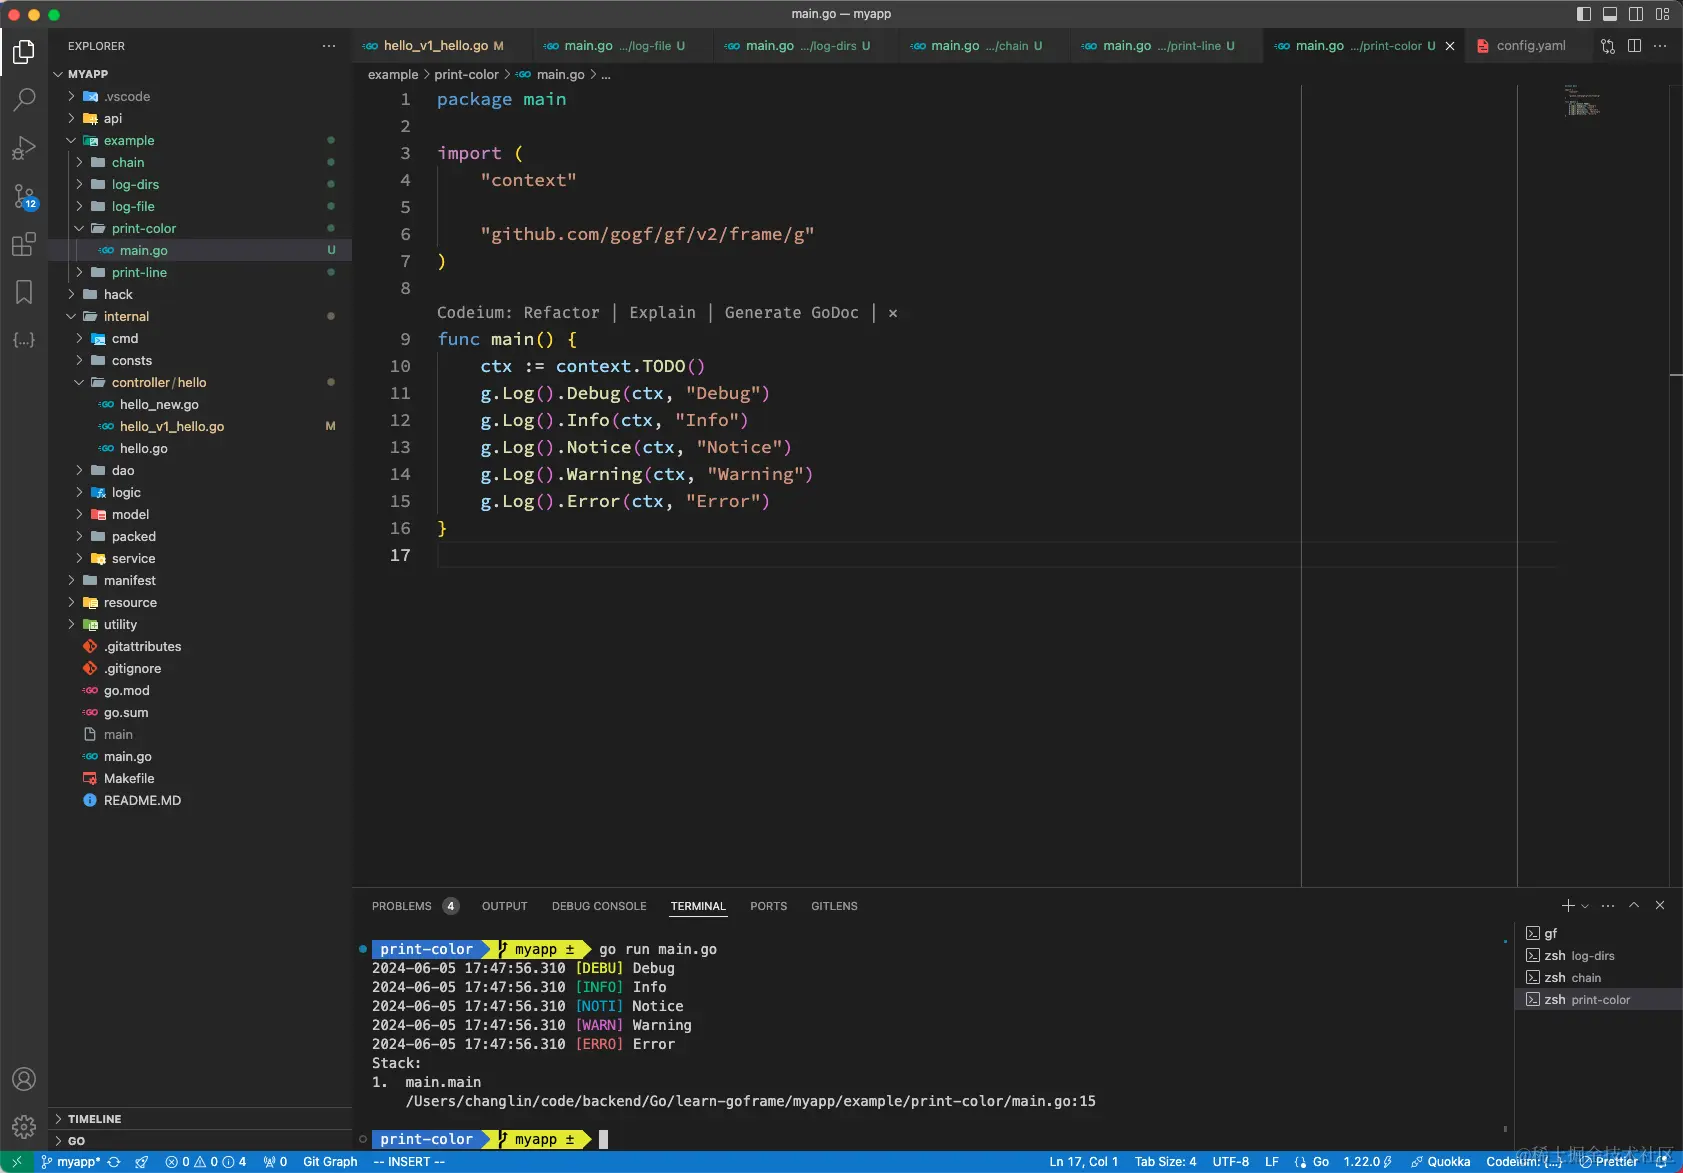Viewport: 1683px width, 1173px height.
Task: Click errors and warnings count in status bar
Action: point(206,1162)
